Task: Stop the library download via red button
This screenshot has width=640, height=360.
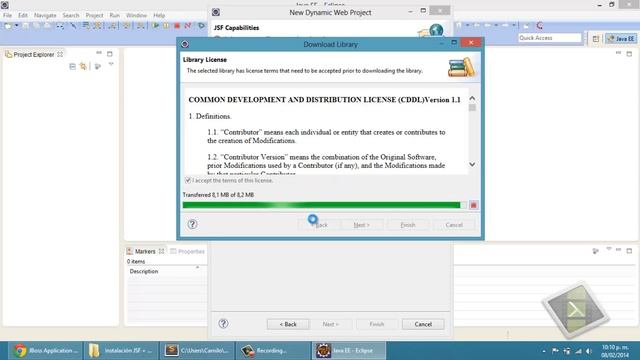Action: click(473, 205)
